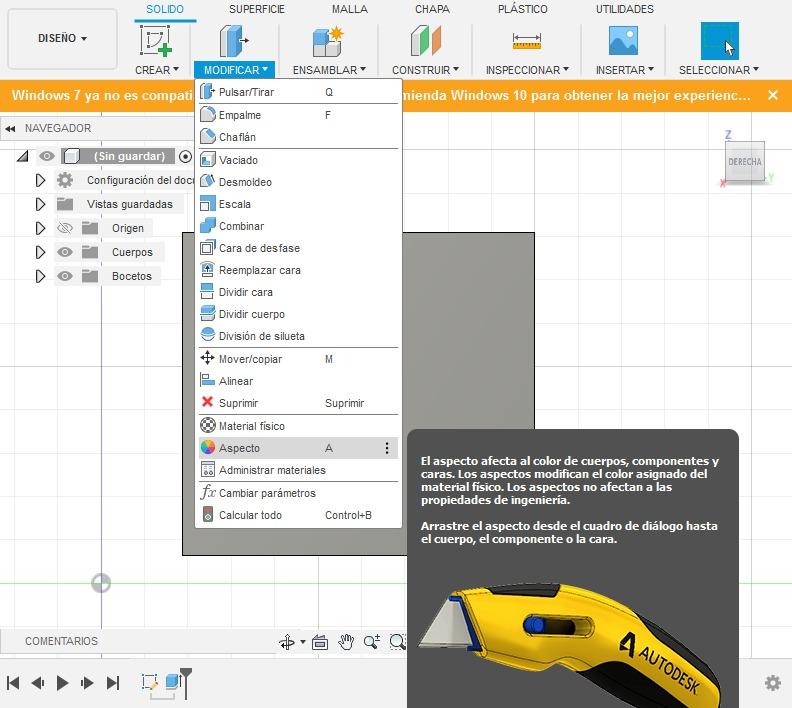This screenshot has width=792, height=708.
Task: Hide the Cuerpos folder
Action: point(65,252)
